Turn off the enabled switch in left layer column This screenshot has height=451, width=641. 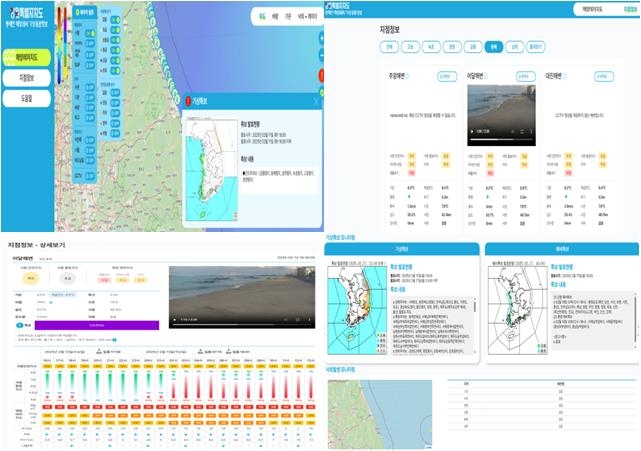tap(90, 33)
